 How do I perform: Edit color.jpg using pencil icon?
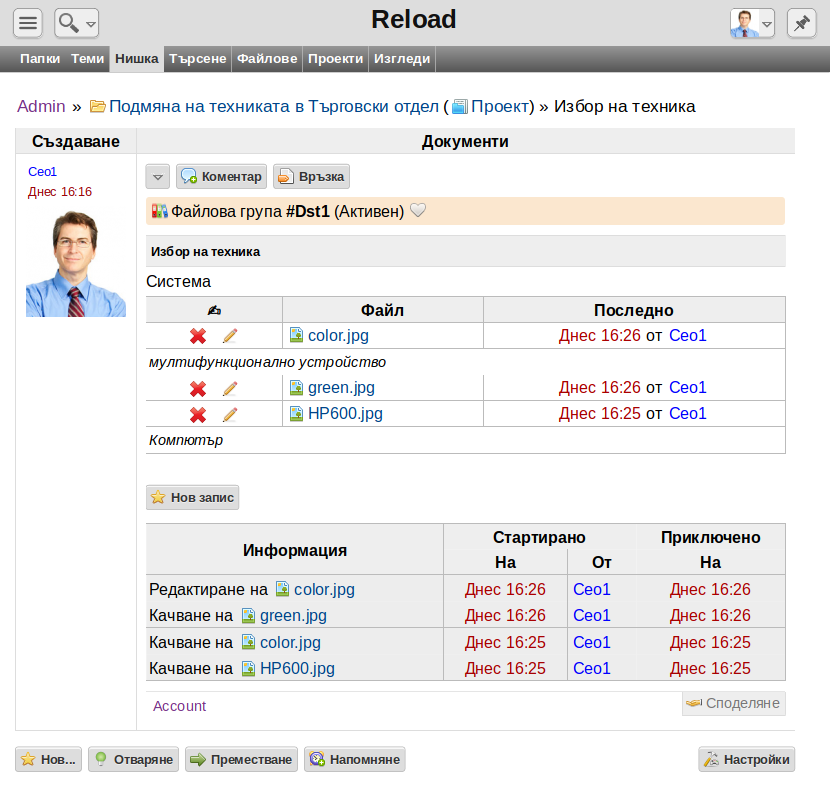click(230, 336)
